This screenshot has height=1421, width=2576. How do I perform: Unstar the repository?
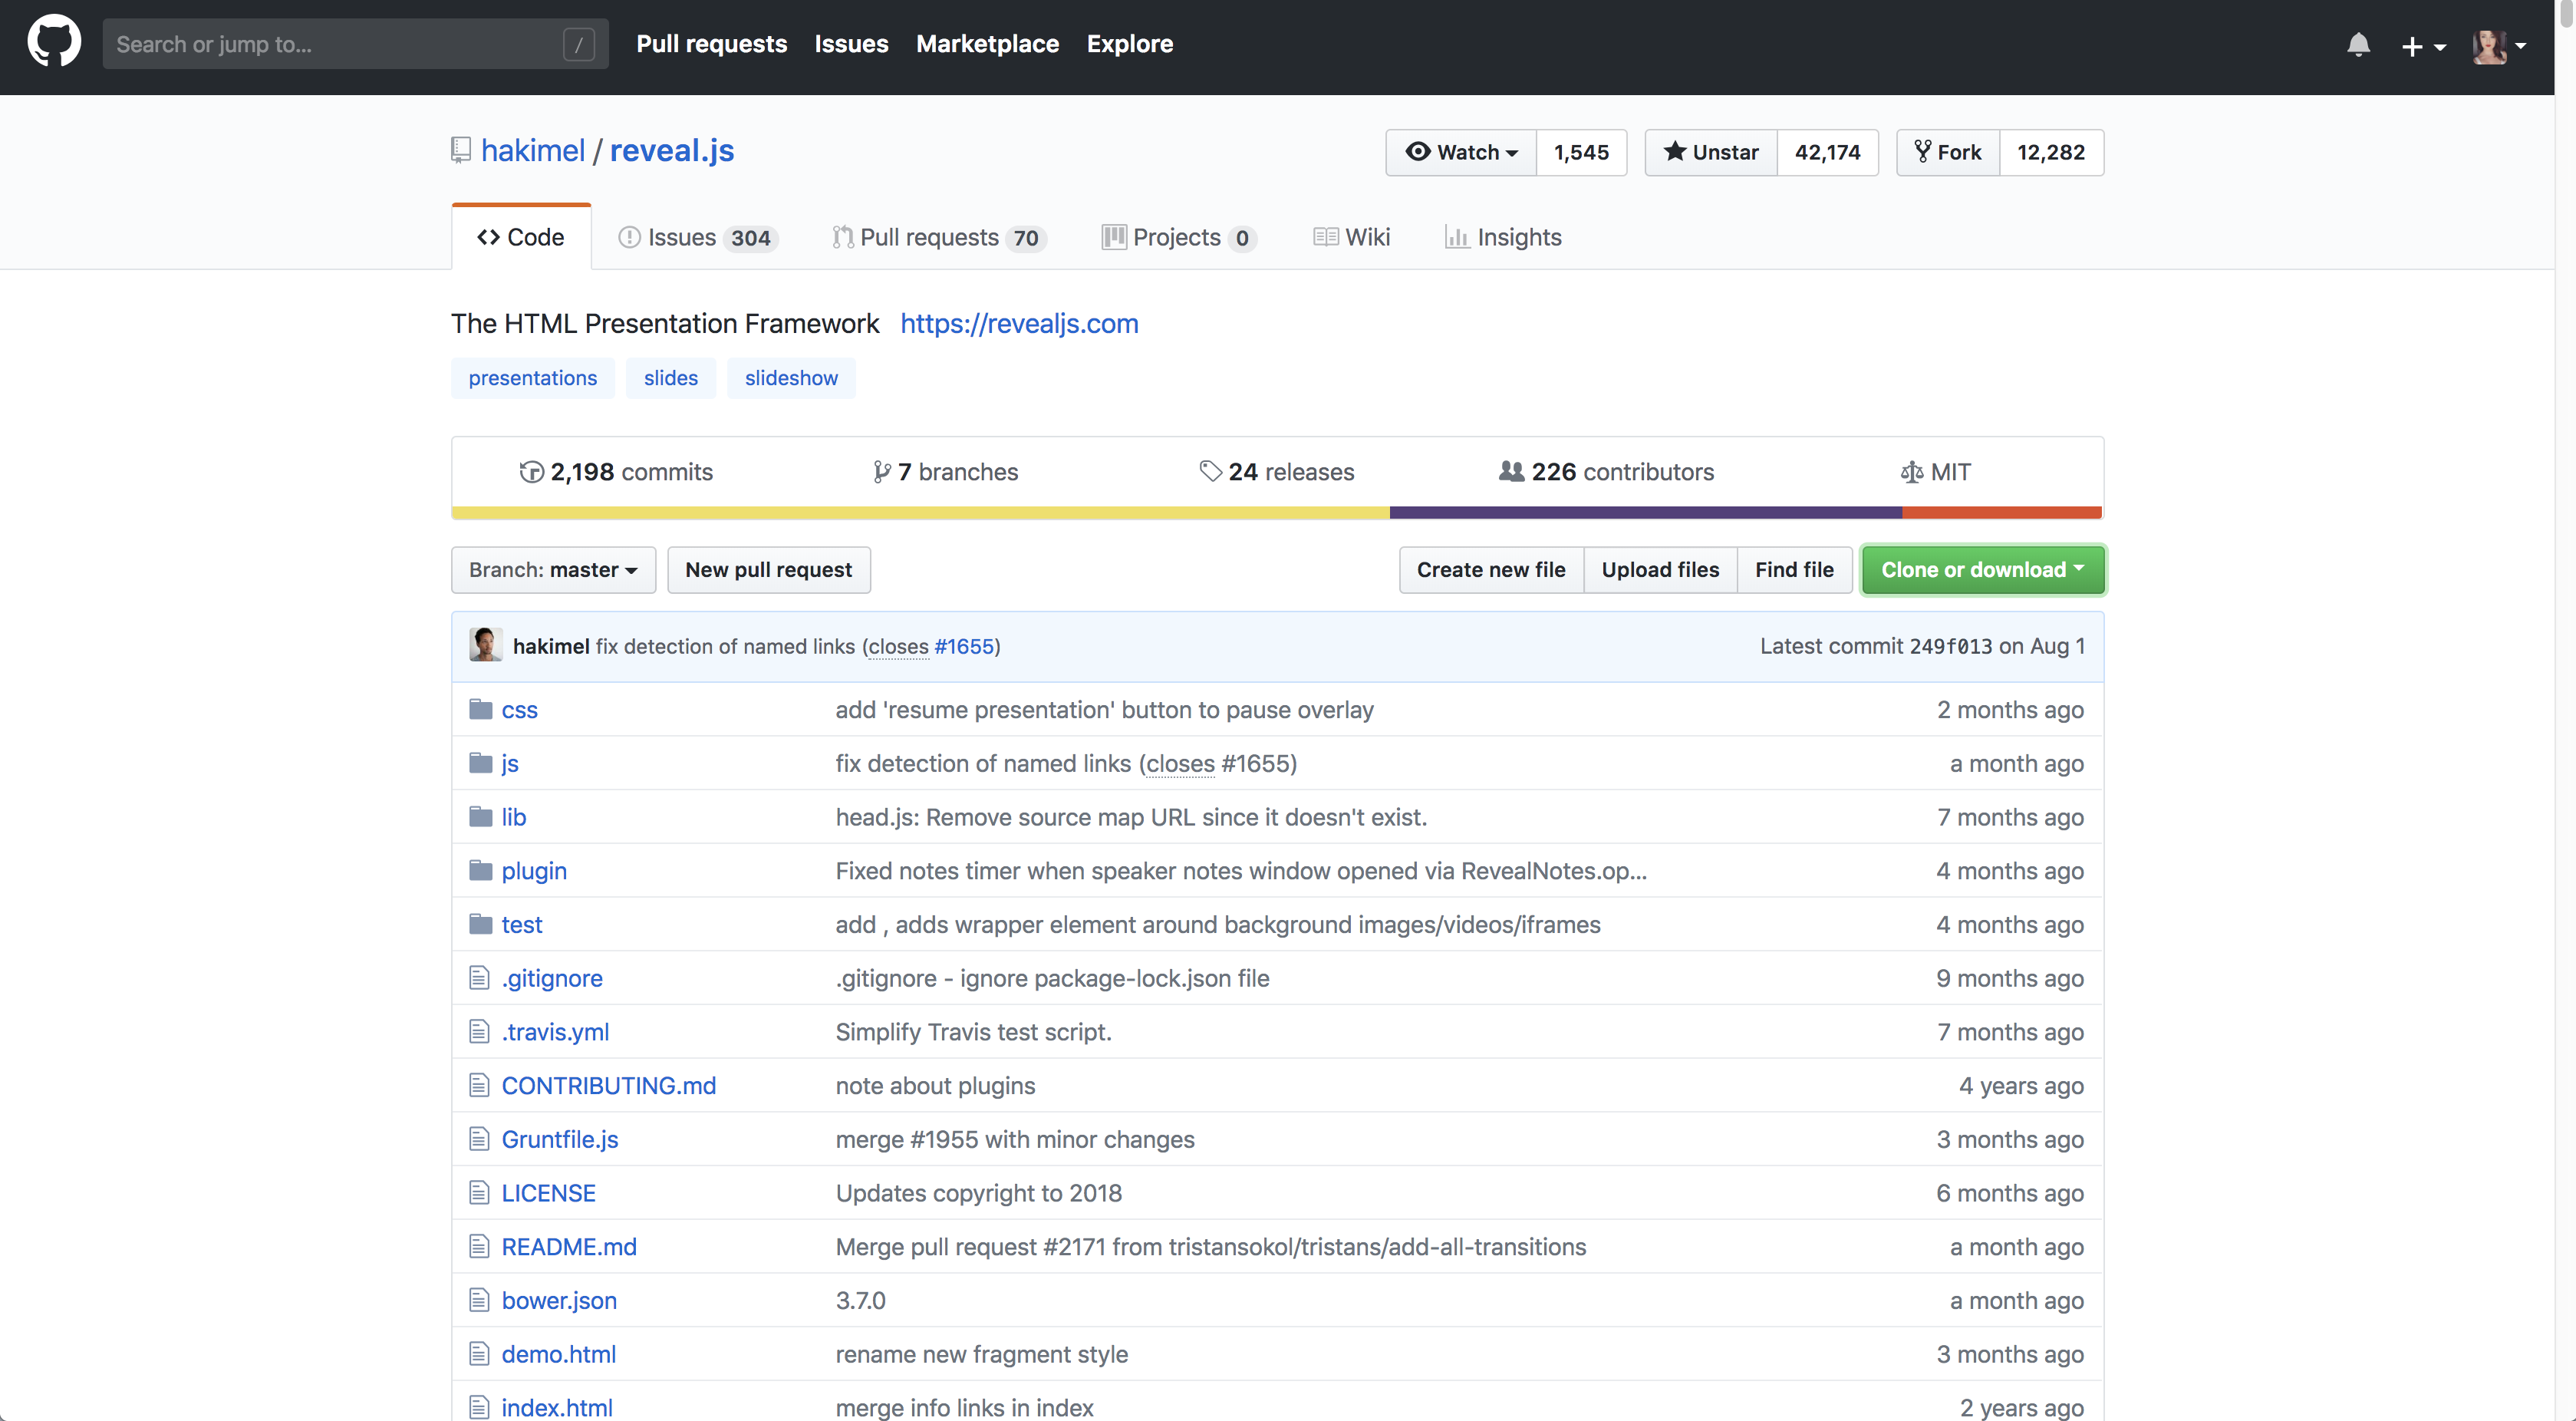point(1711,152)
